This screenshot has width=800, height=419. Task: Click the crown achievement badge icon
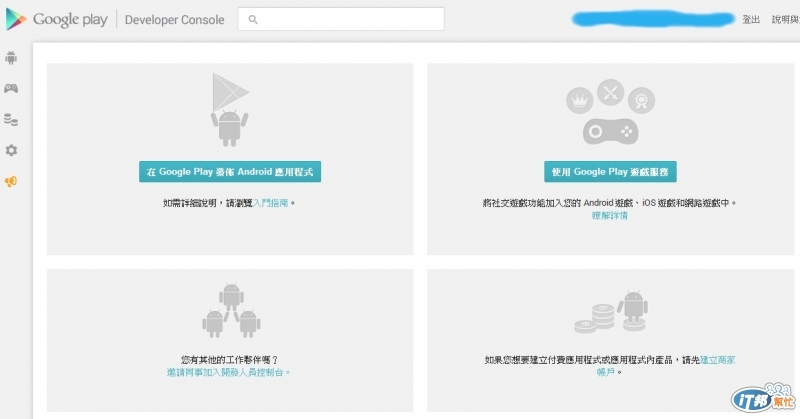pyautogui.click(x=580, y=101)
